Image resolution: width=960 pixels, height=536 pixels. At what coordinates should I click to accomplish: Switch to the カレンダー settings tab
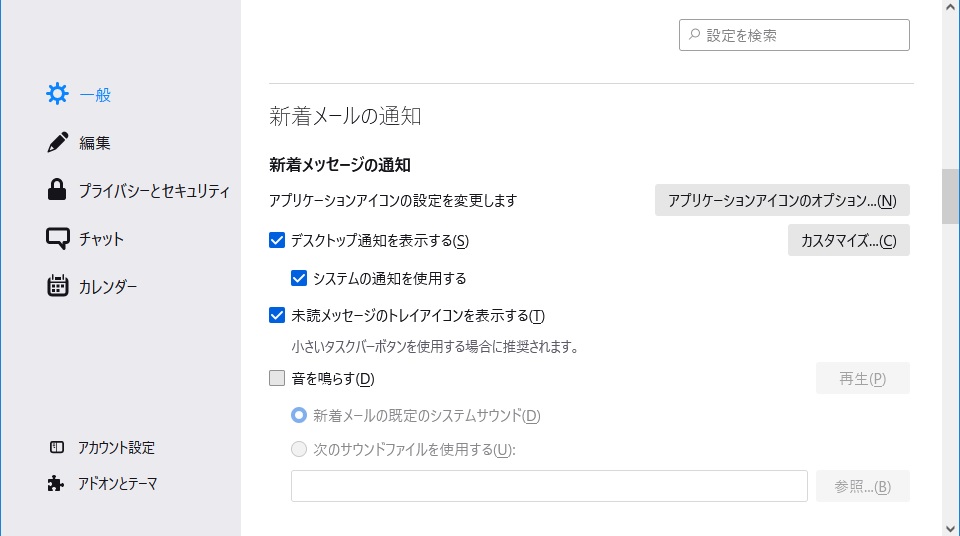pos(108,287)
